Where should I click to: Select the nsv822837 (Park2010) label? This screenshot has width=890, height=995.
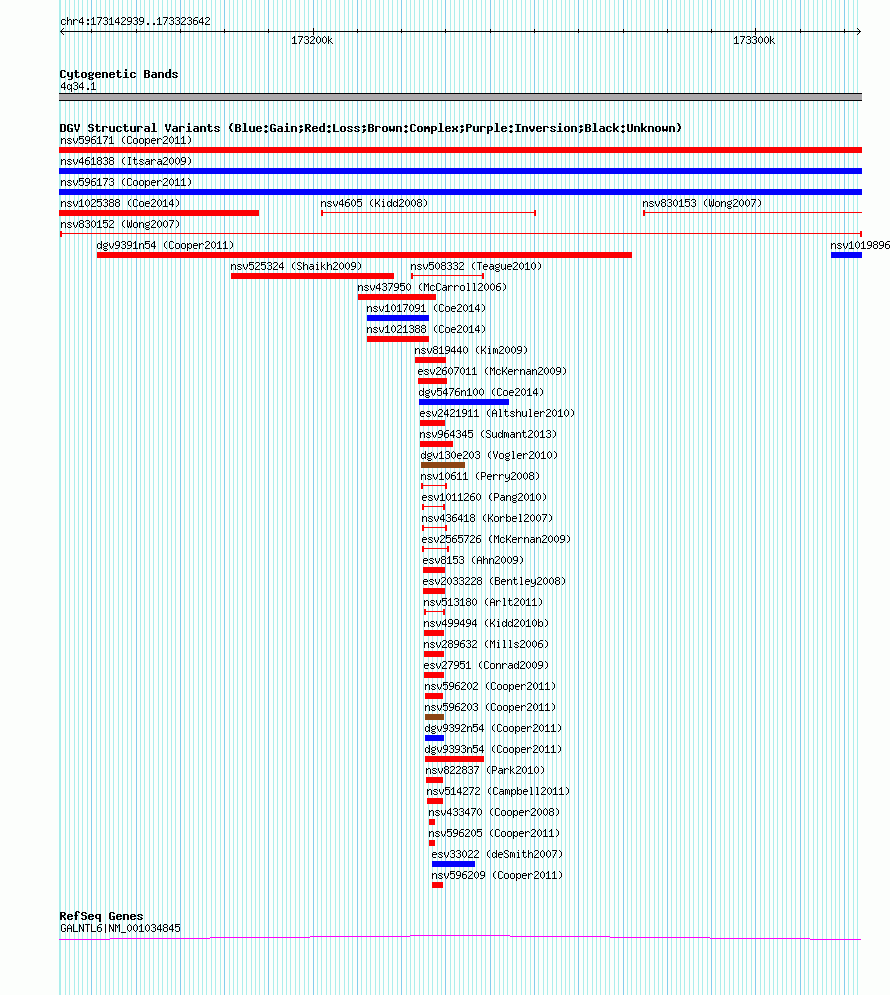coord(485,770)
